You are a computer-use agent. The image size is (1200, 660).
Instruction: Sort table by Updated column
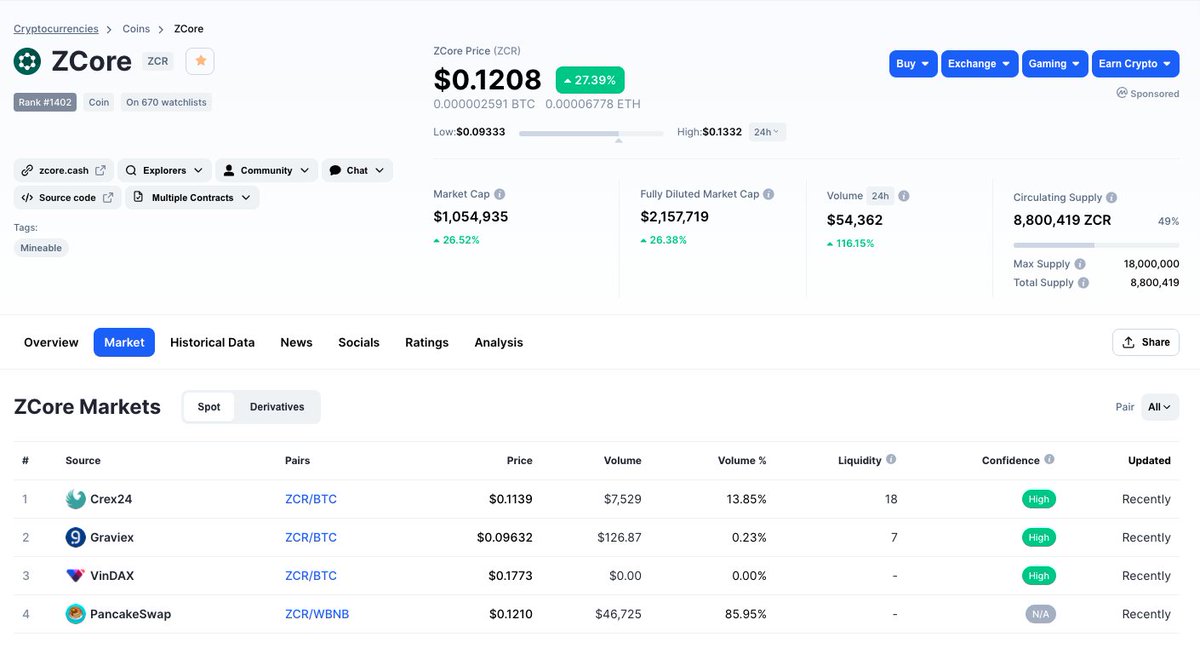click(1149, 461)
